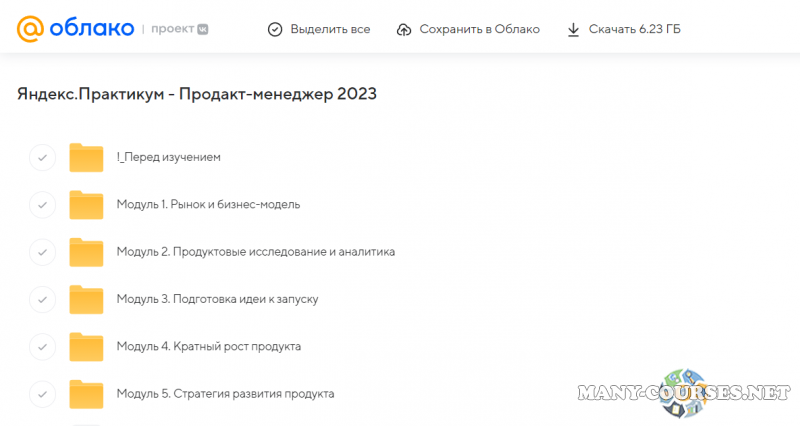Open the !_Перед изучением folder icon
800x426 pixels.
pos(87,157)
